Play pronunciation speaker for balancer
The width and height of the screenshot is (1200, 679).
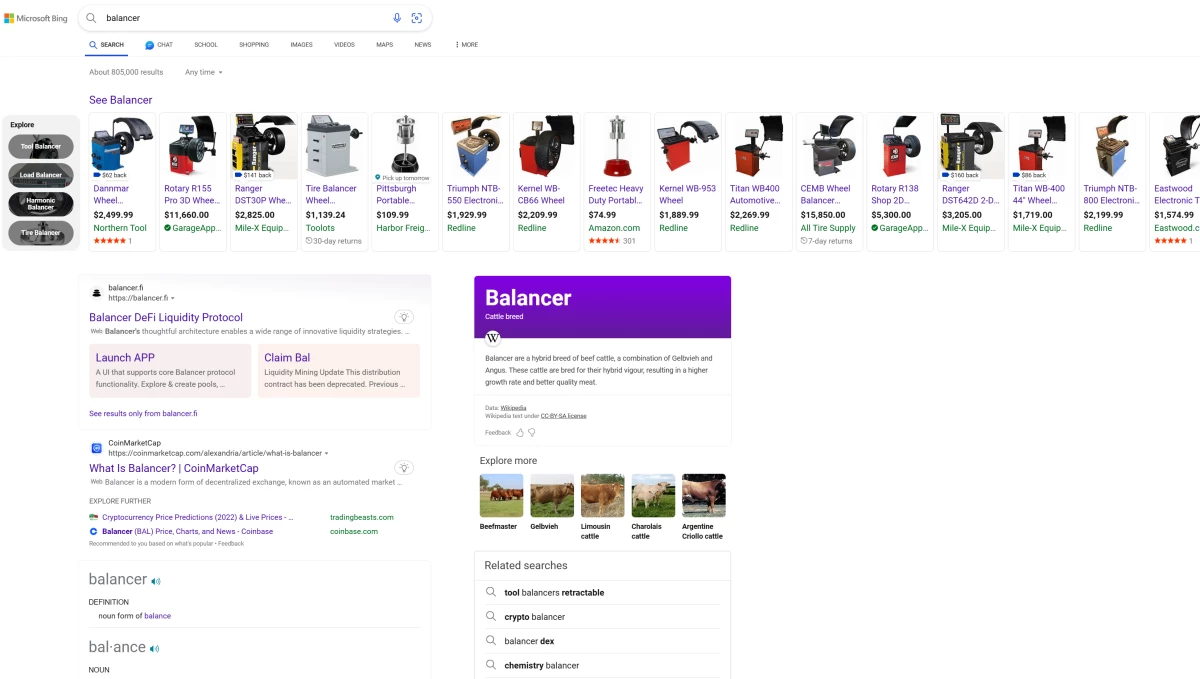pyautogui.click(x=156, y=581)
